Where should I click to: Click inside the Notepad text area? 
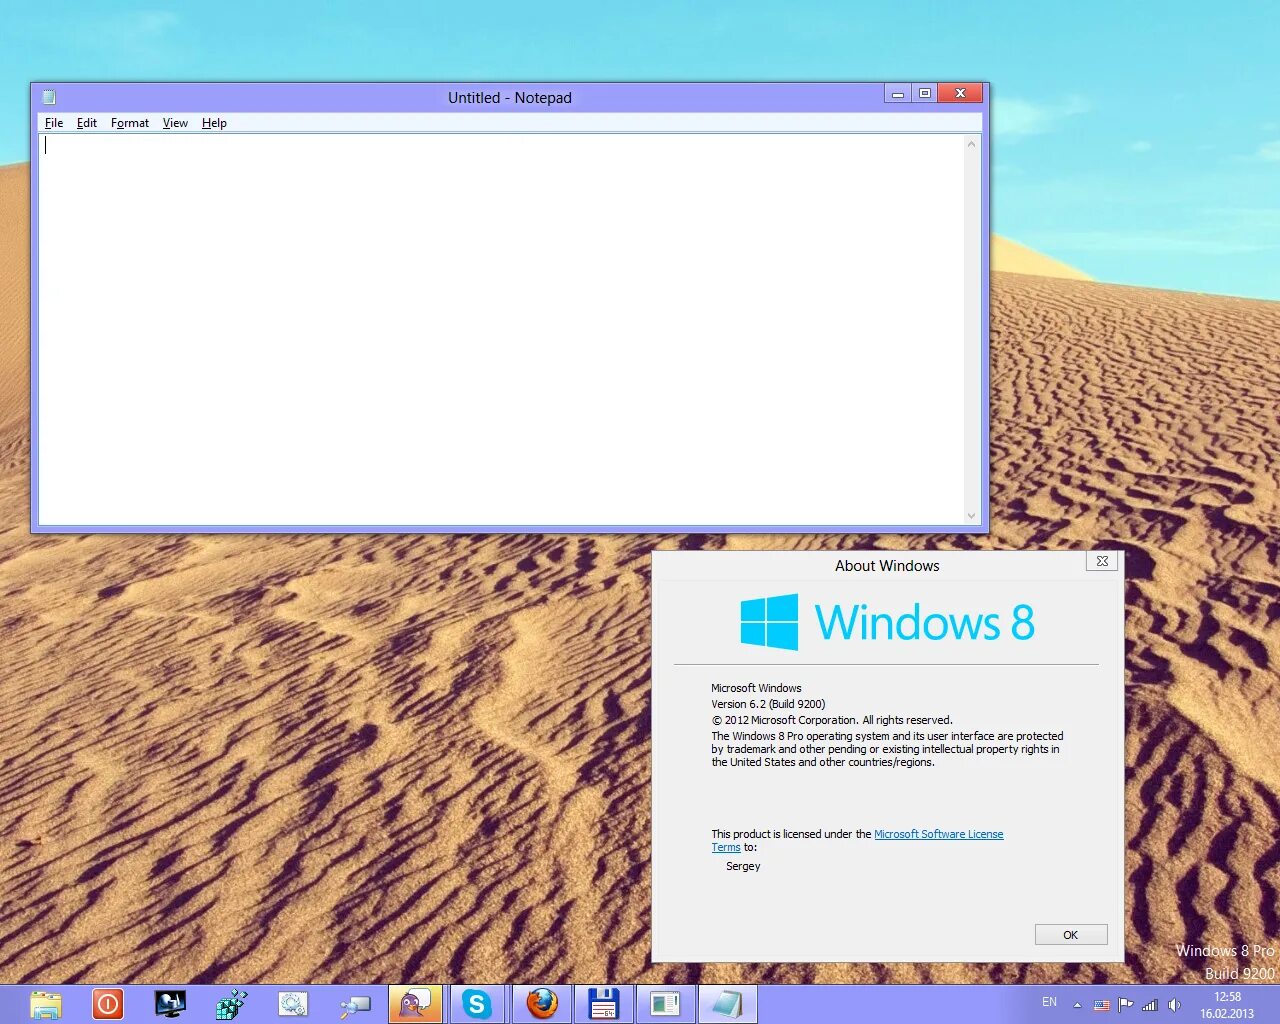click(500, 328)
